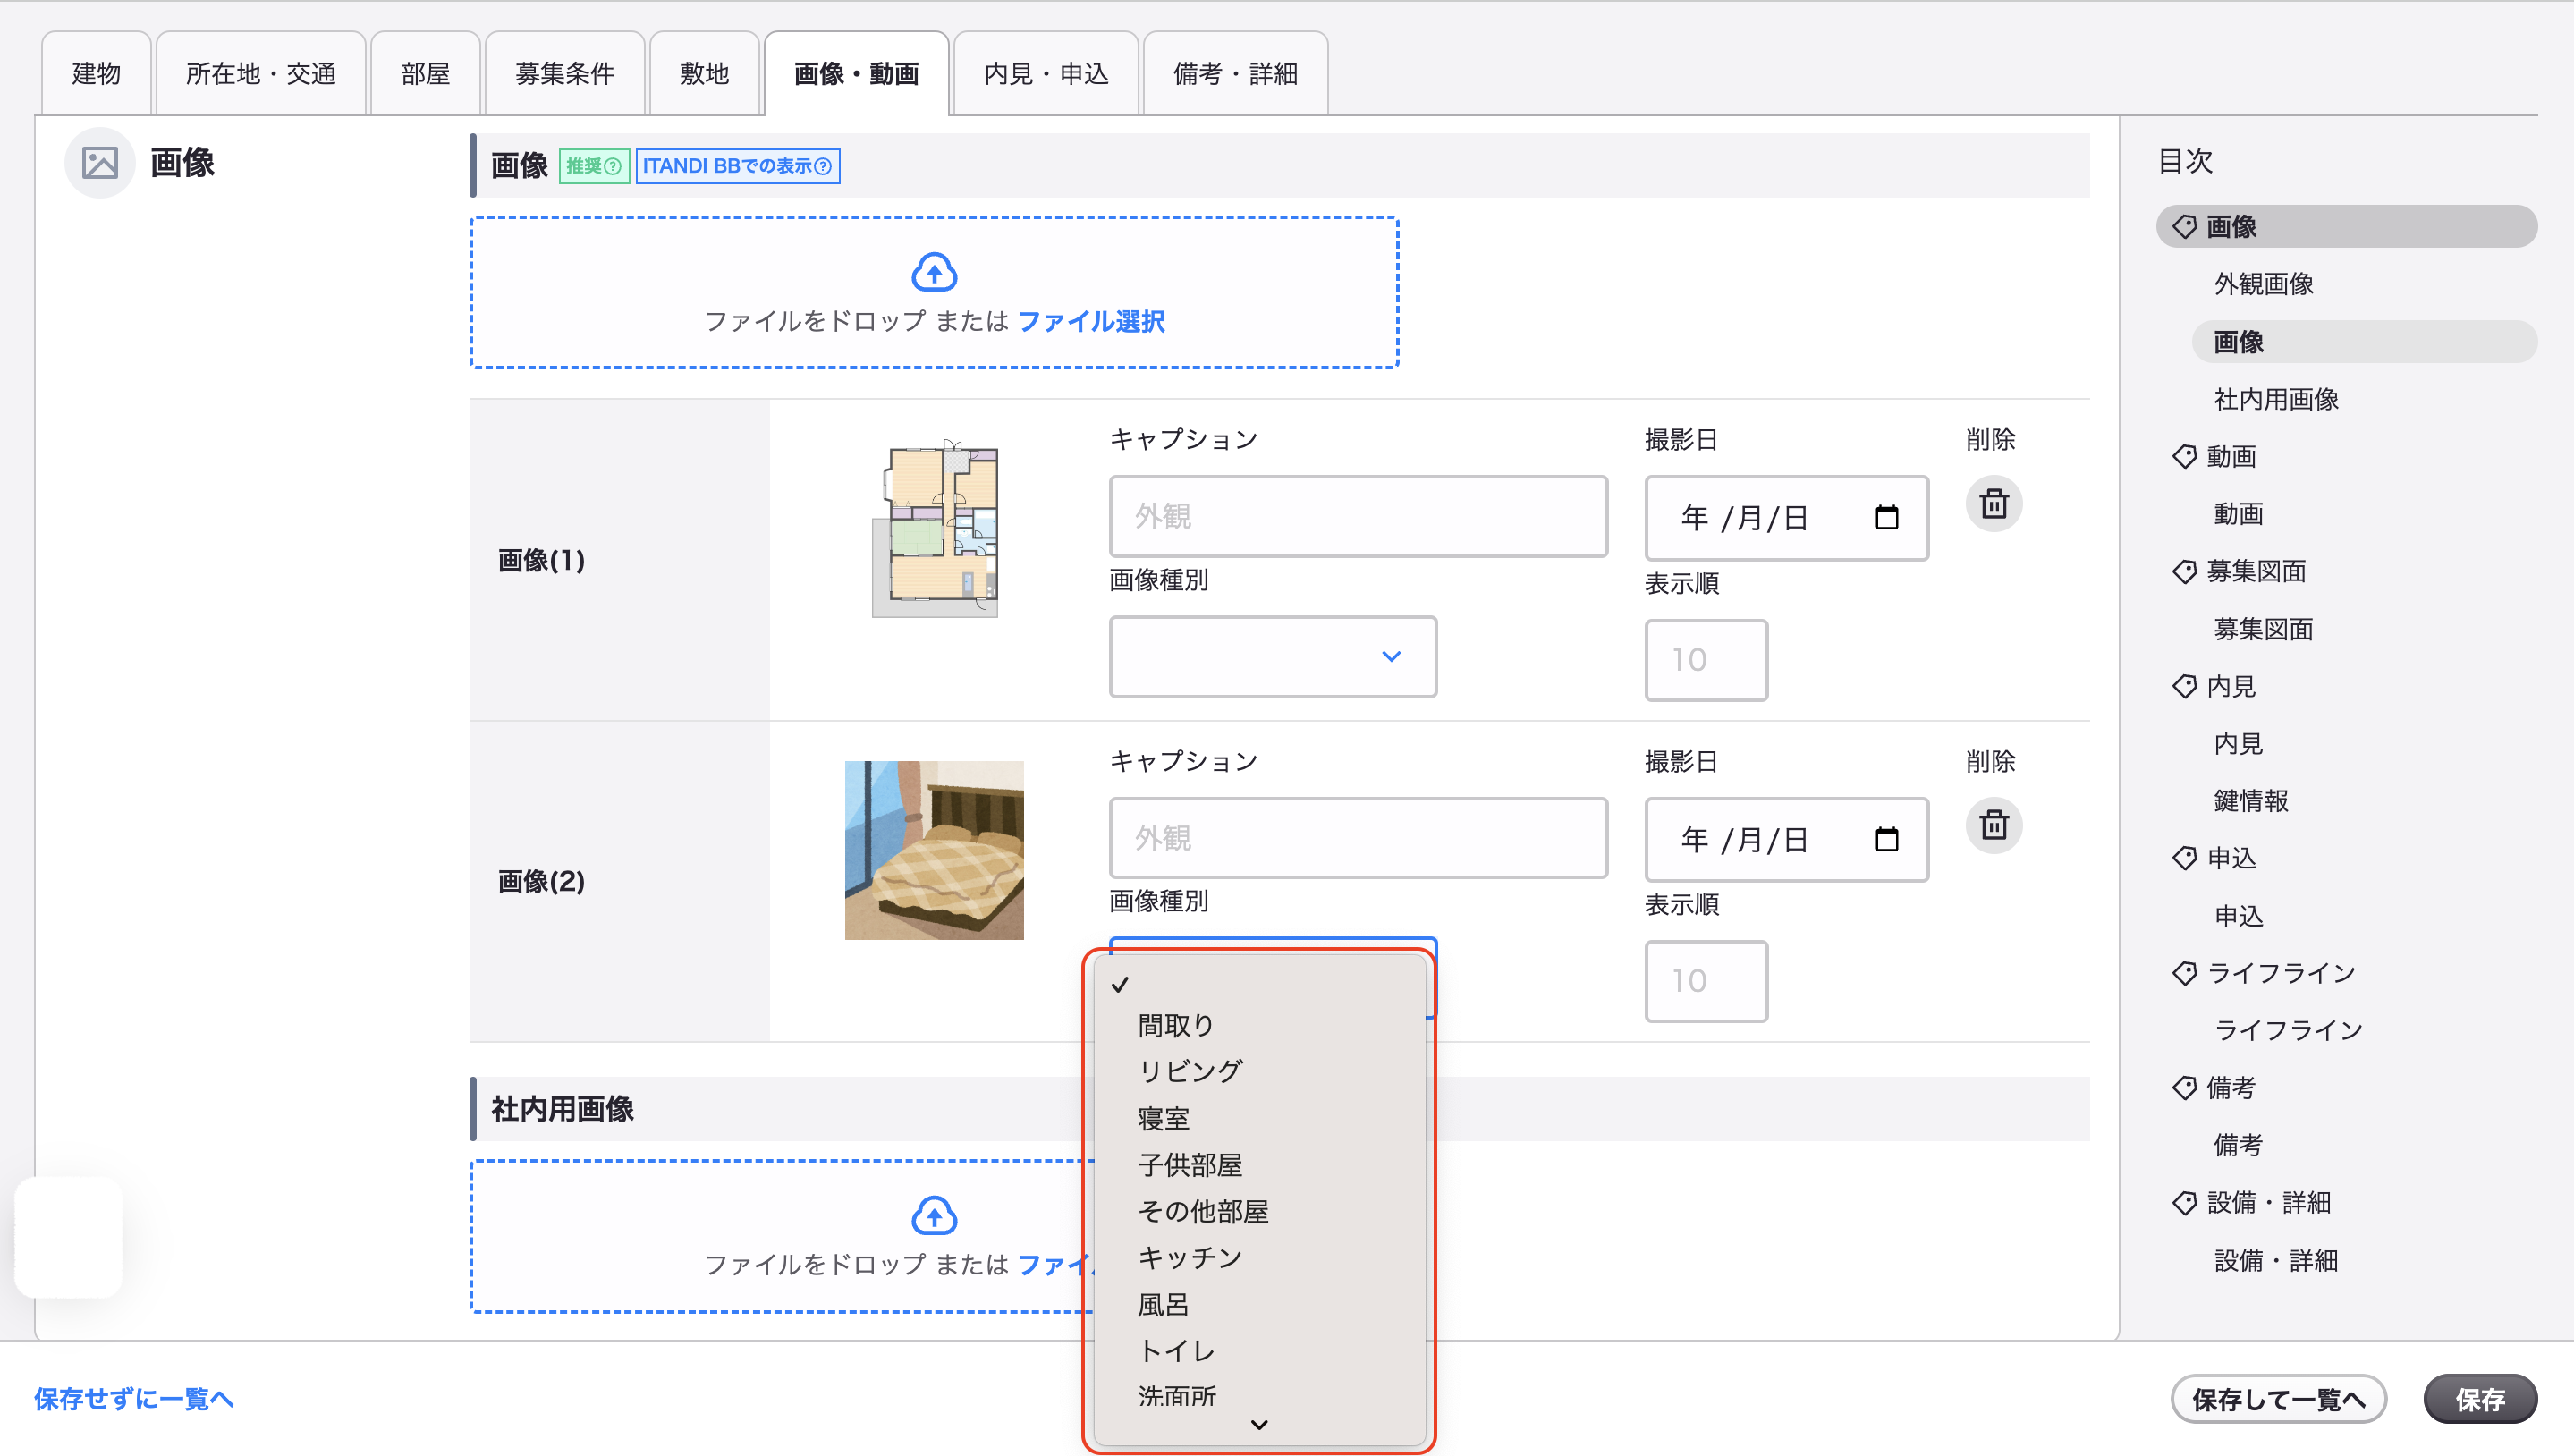
Task: Select 寝室 in the dropdown list
Action: 1259,1118
